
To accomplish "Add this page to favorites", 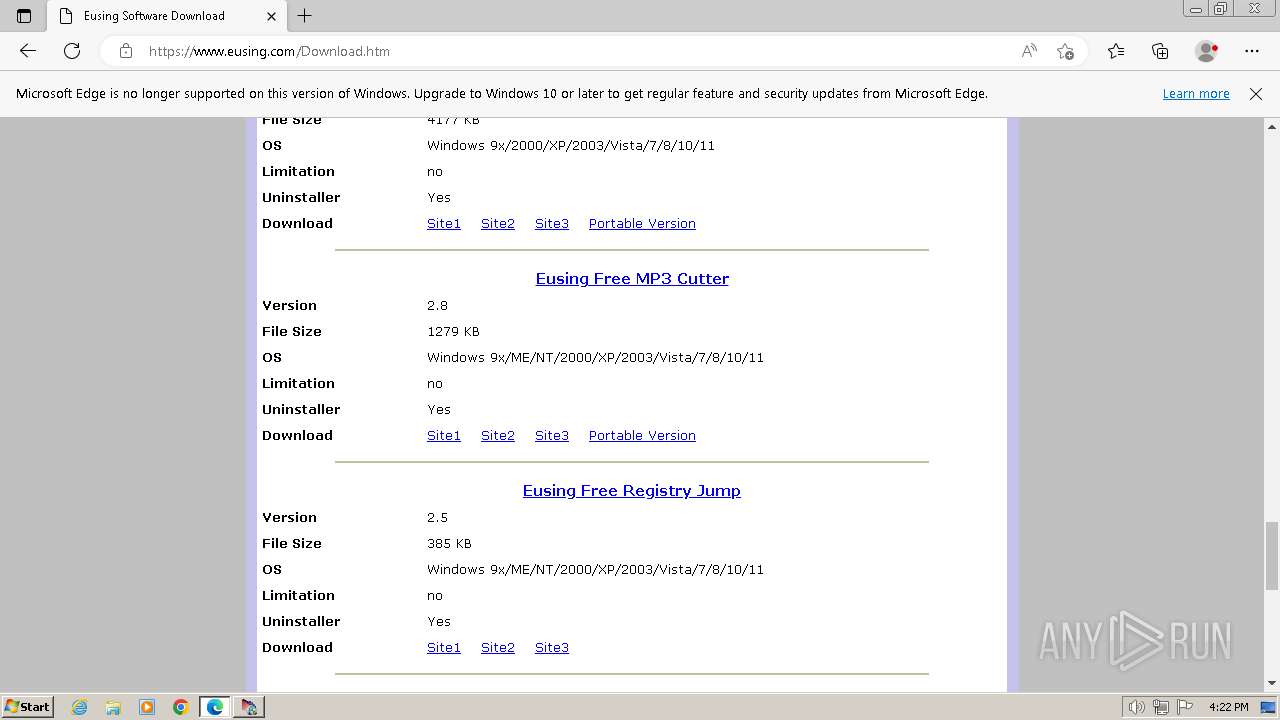I will (x=1065, y=51).
